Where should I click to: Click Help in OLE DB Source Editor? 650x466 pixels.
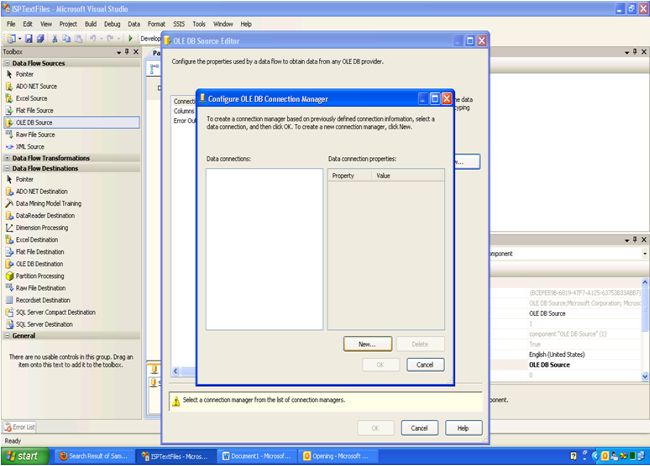[x=463, y=428]
